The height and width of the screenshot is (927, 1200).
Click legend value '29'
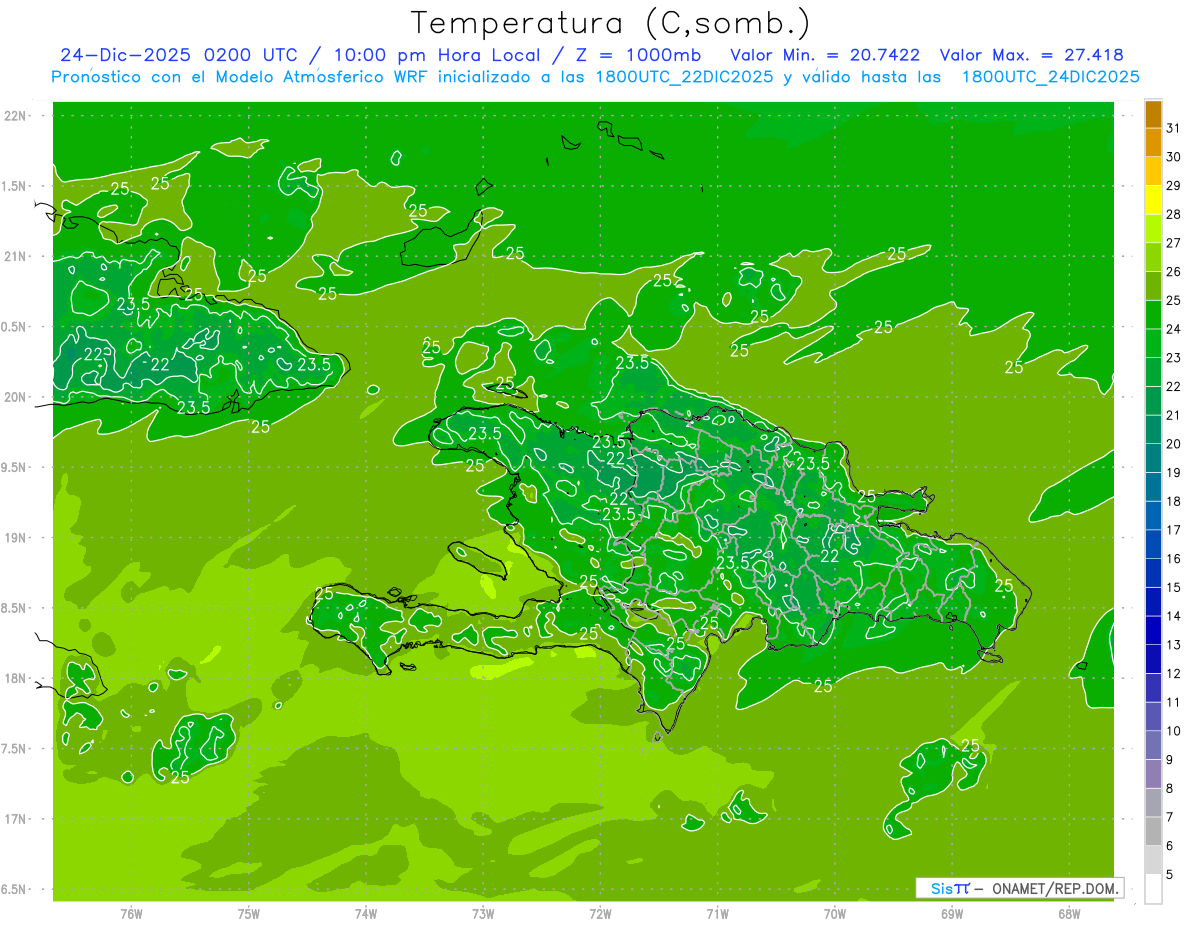coord(1173,185)
